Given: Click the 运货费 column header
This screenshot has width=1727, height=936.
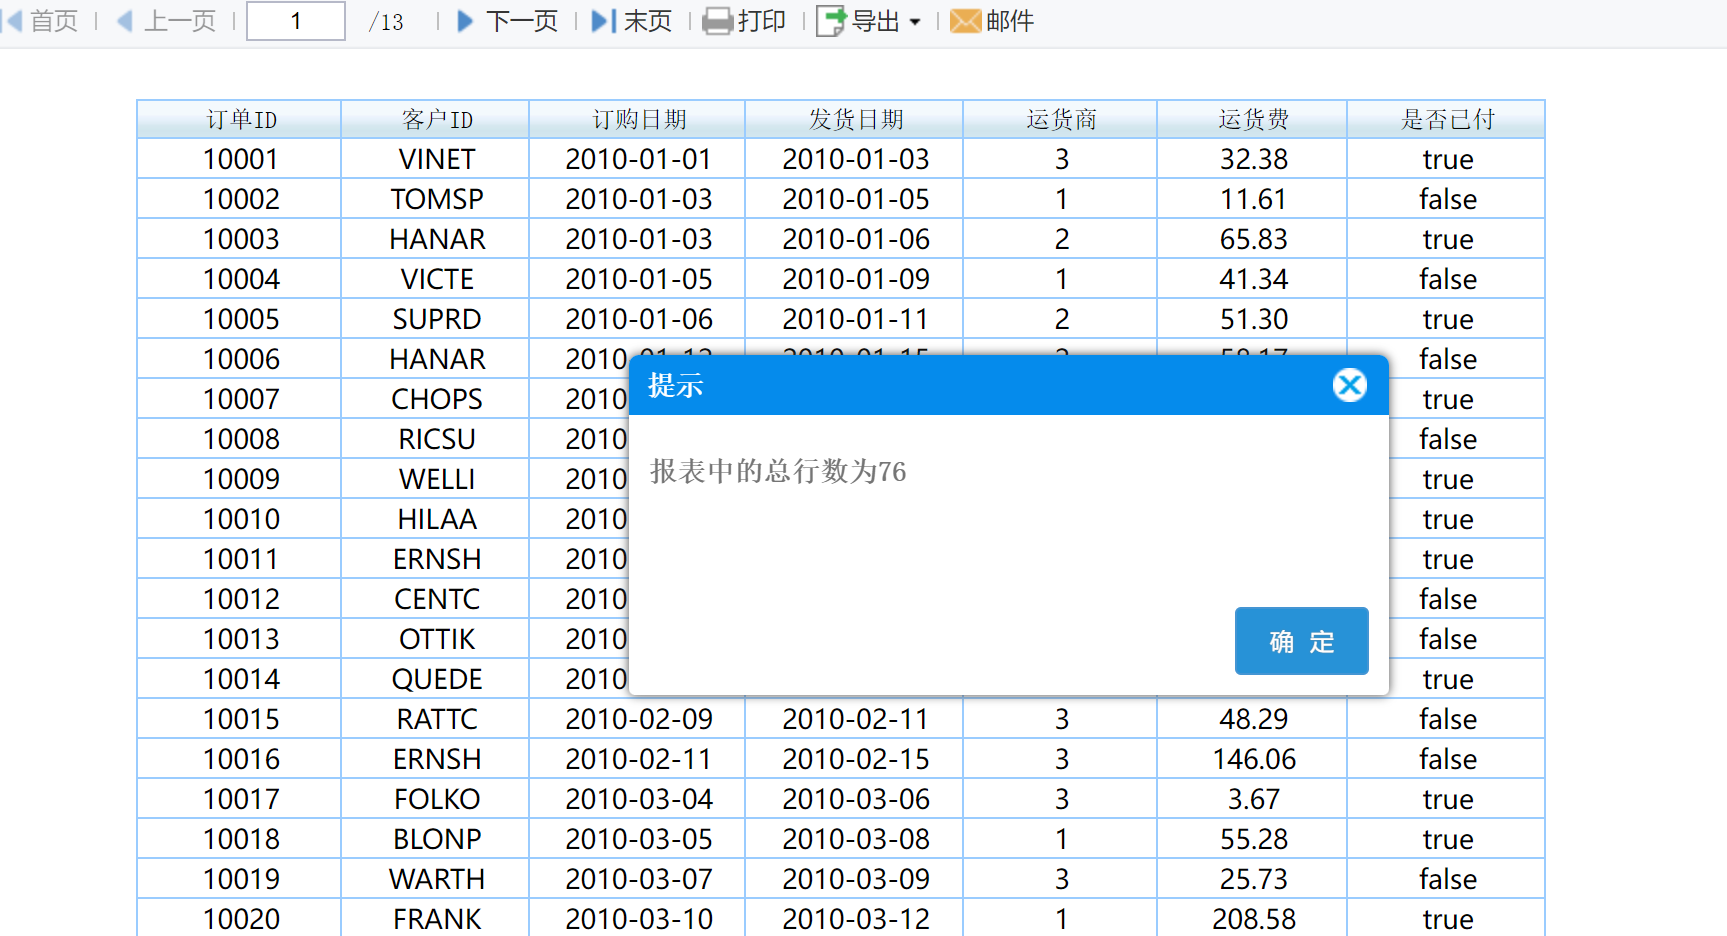Looking at the screenshot, I should point(1253,120).
